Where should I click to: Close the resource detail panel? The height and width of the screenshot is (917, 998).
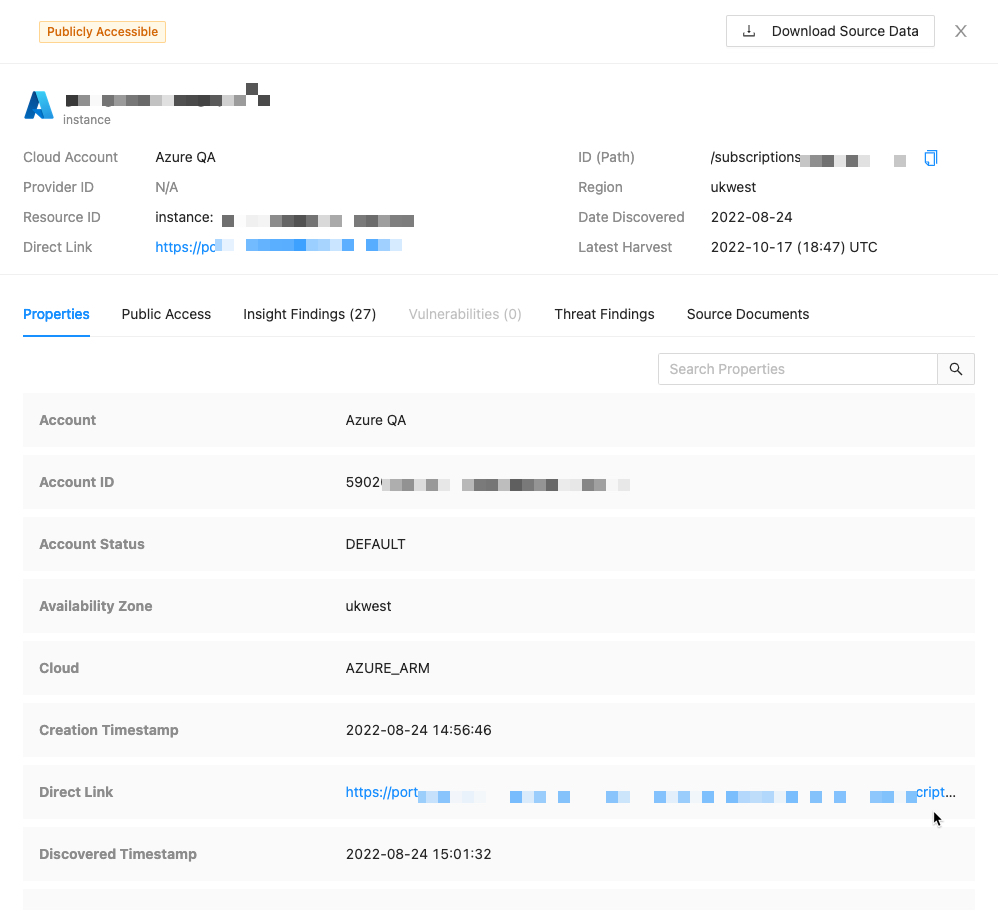(960, 31)
